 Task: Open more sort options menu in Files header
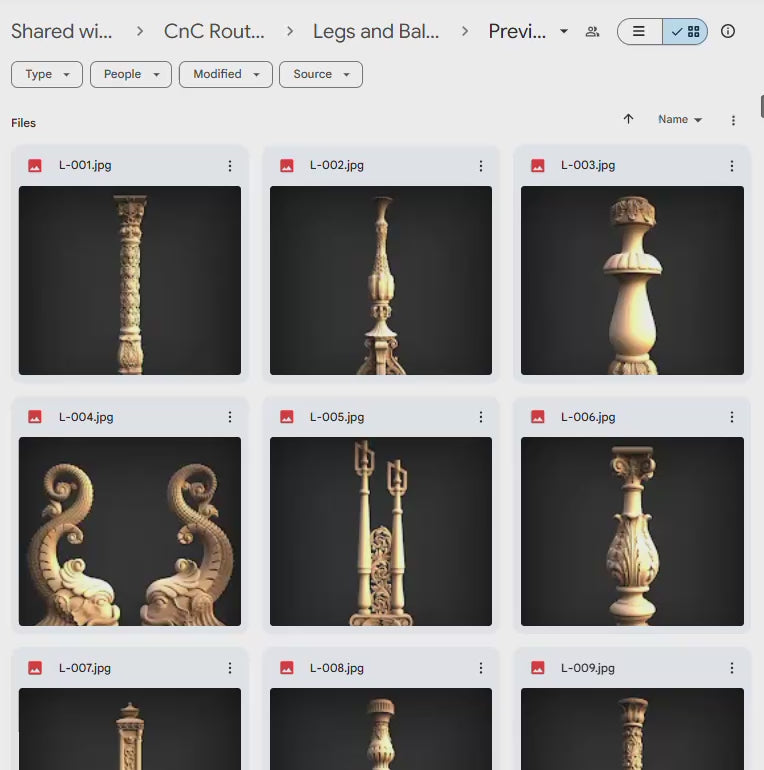tap(733, 120)
